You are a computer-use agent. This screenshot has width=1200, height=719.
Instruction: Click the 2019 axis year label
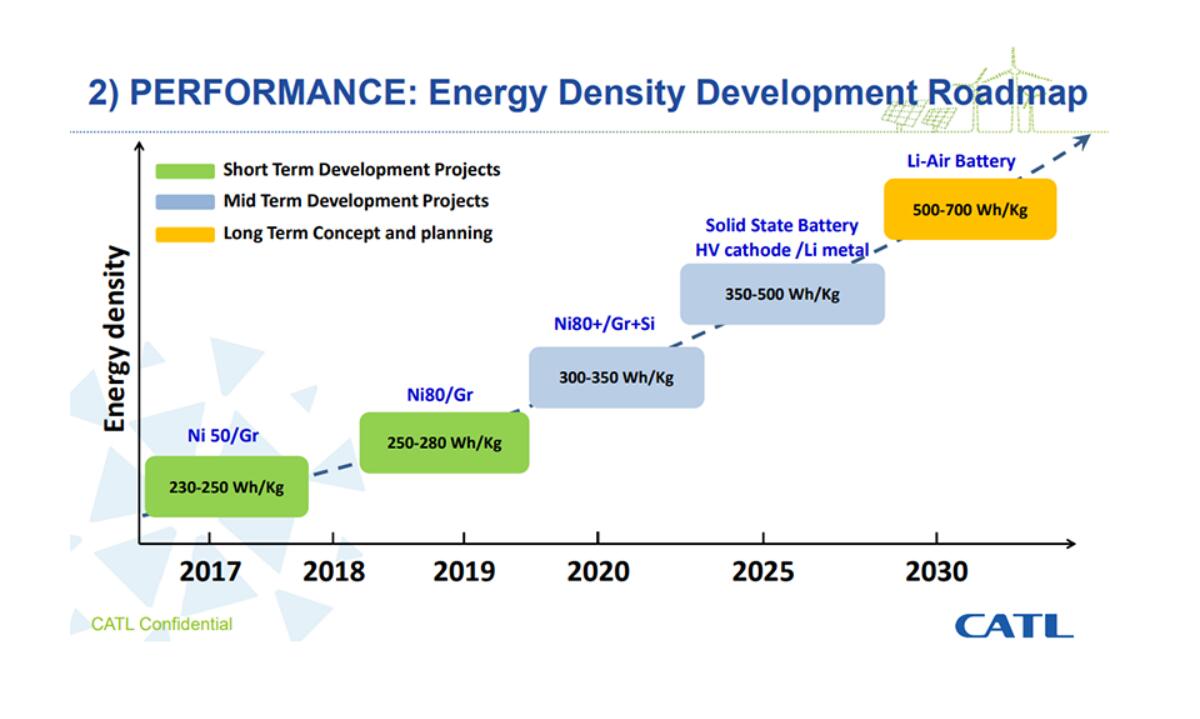pyautogui.click(x=463, y=572)
